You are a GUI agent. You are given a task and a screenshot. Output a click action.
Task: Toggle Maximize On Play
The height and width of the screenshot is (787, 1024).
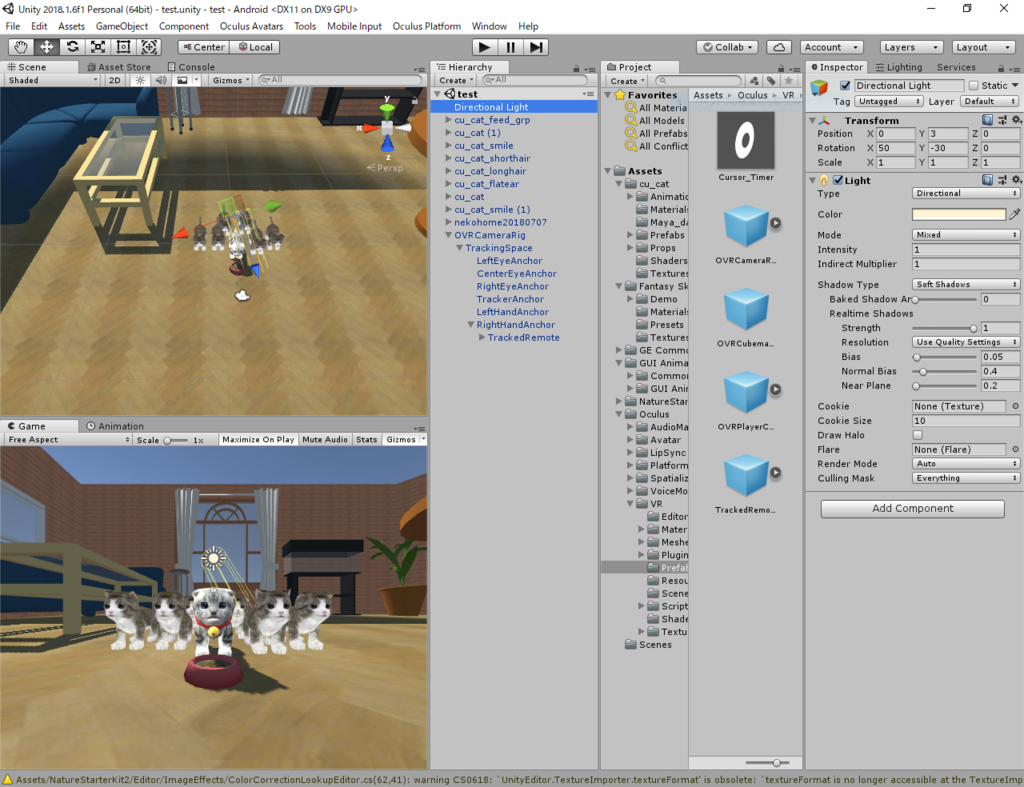coord(258,440)
